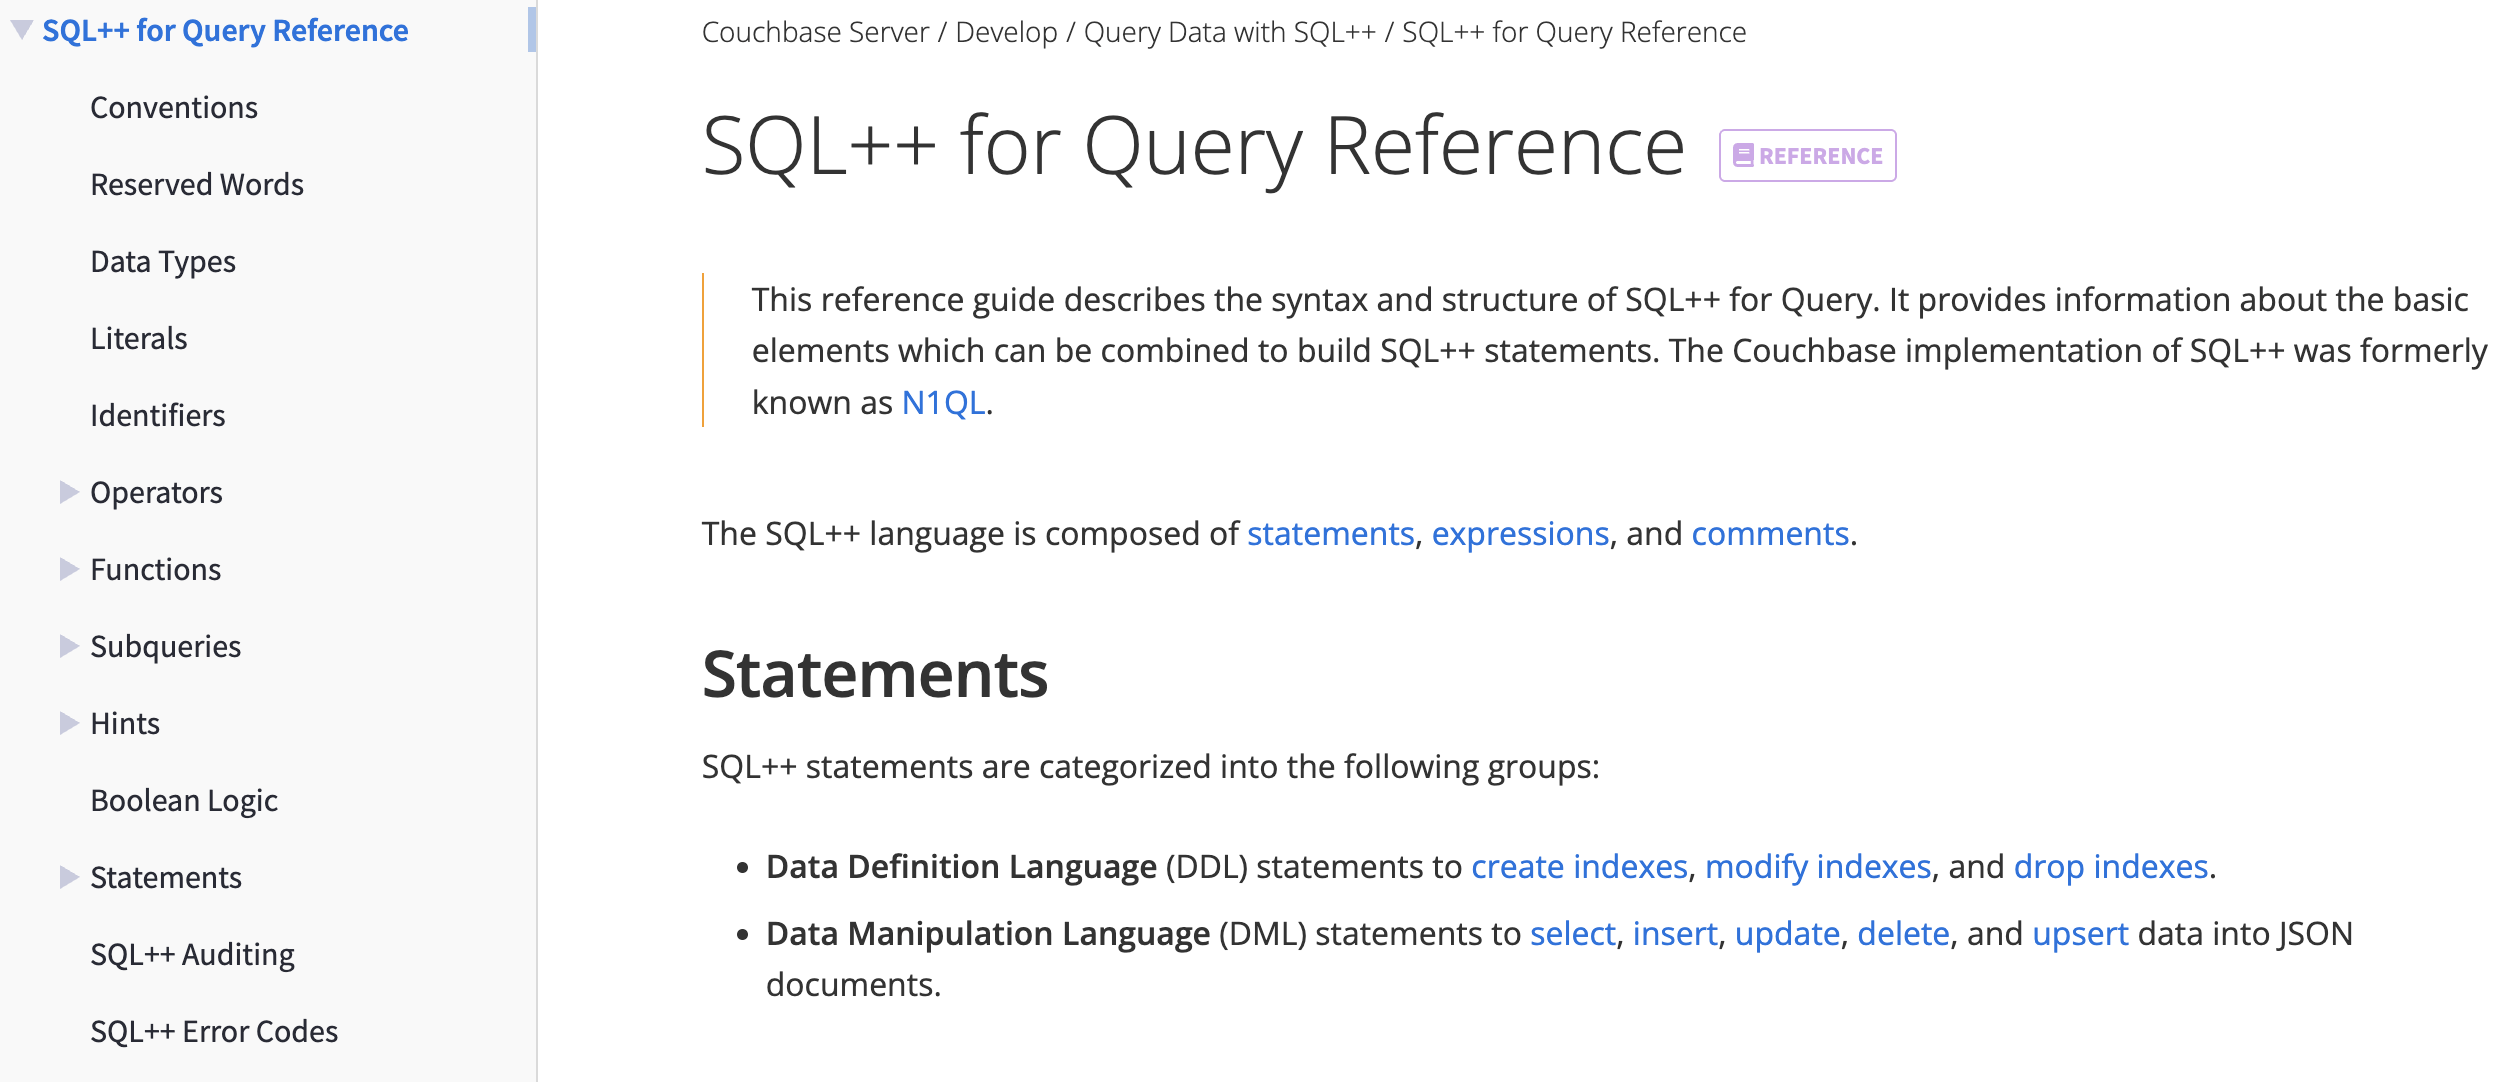Open the Conventions page
The image size is (2512, 1082).
[x=174, y=108]
